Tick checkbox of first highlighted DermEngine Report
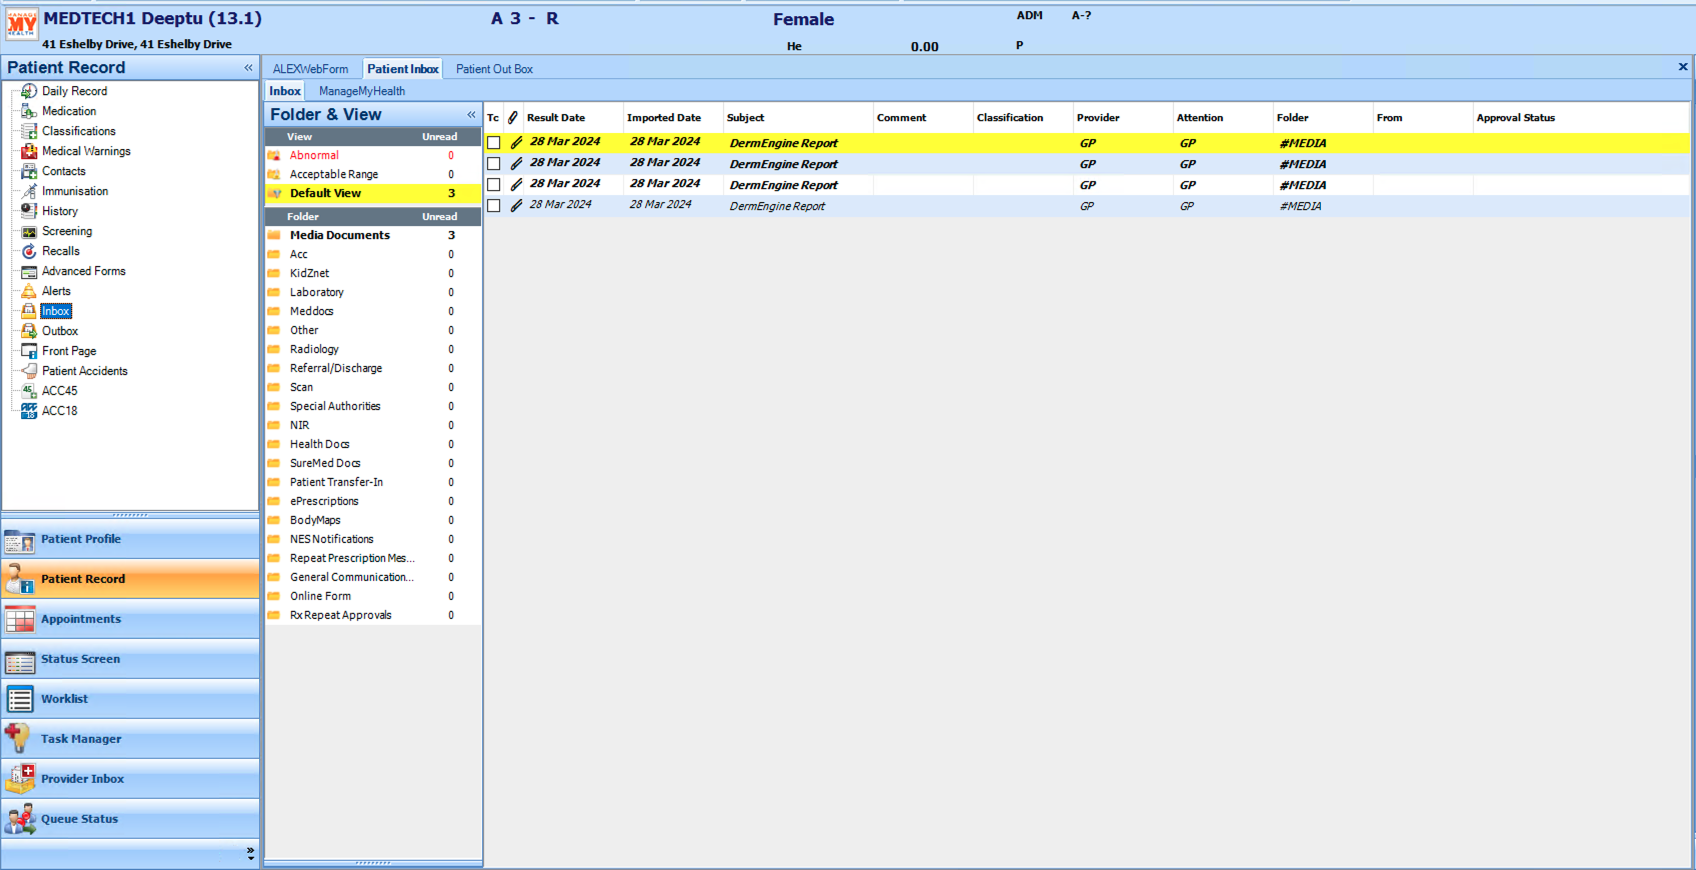Screen dimensions: 1696x870 tap(494, 143)
